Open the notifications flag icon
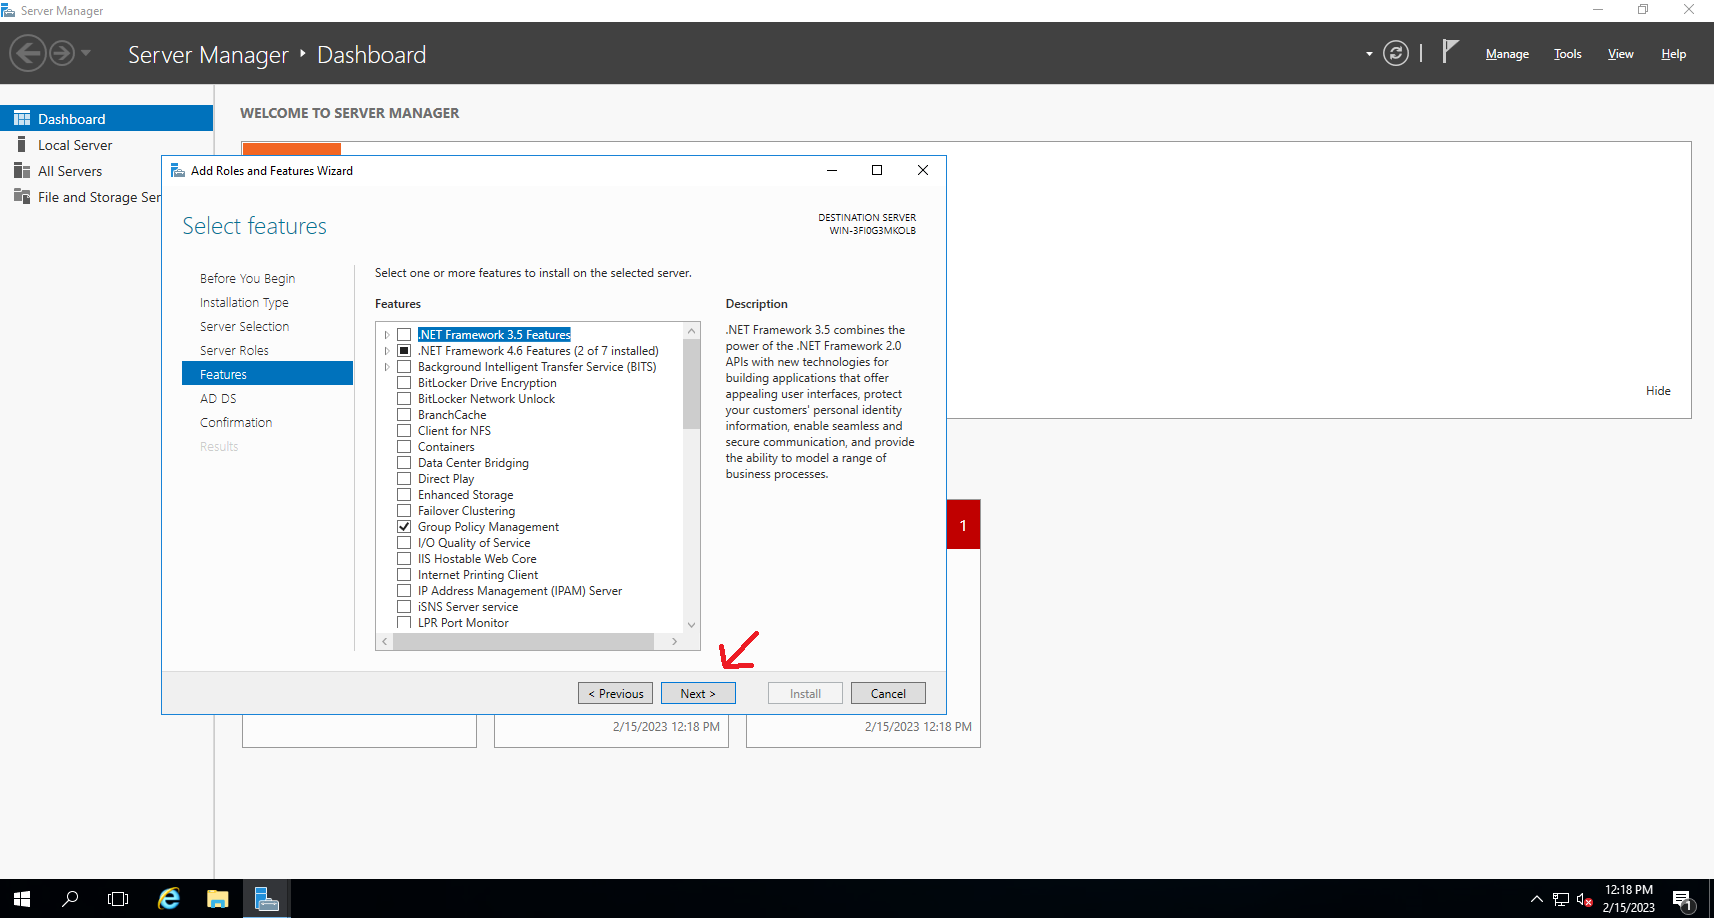Viewport: 1714px width, 918px height. click(1450, 51)
